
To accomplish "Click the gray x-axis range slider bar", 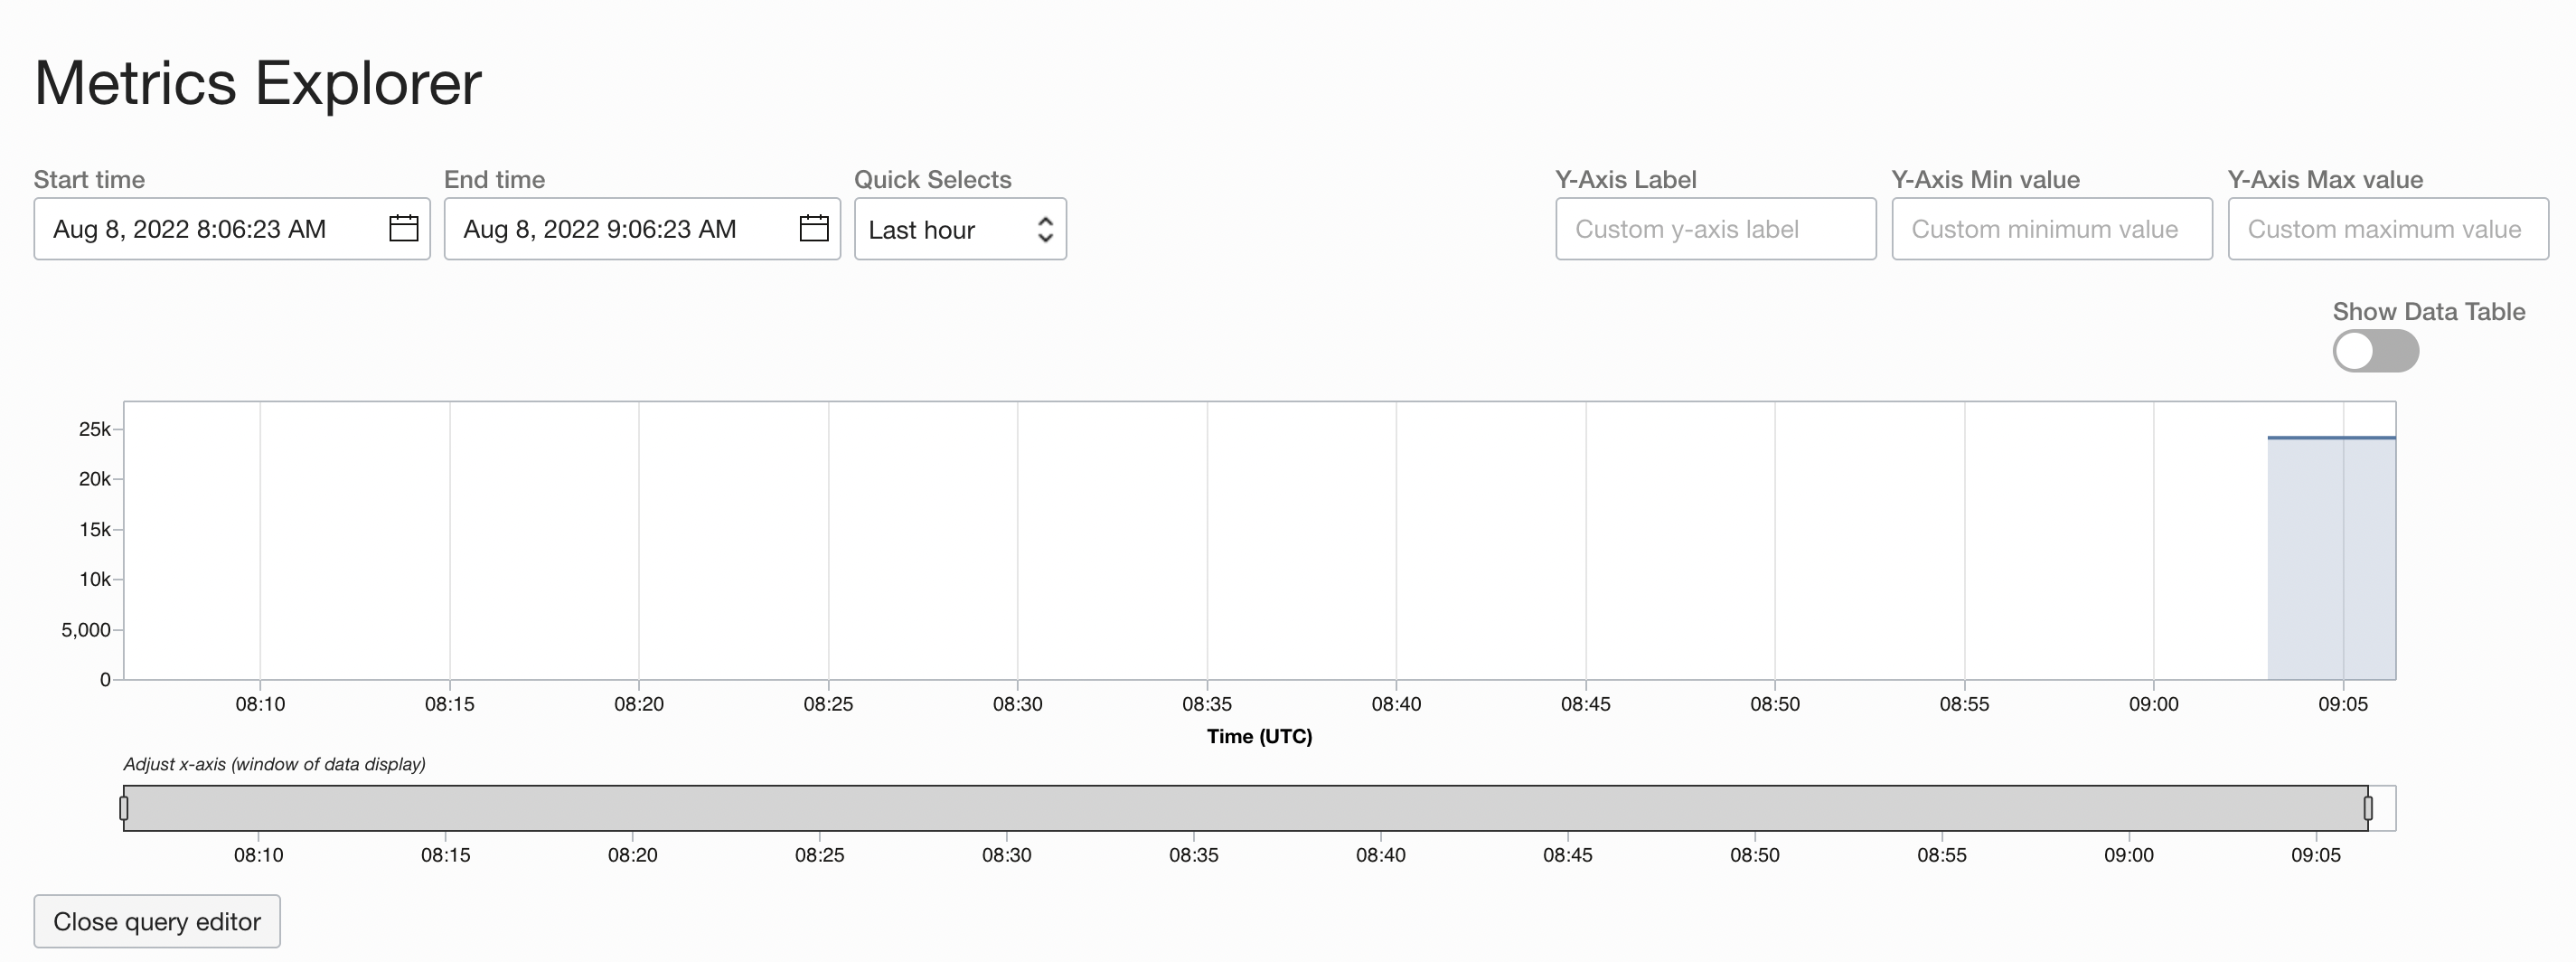I will point(1246,808).
